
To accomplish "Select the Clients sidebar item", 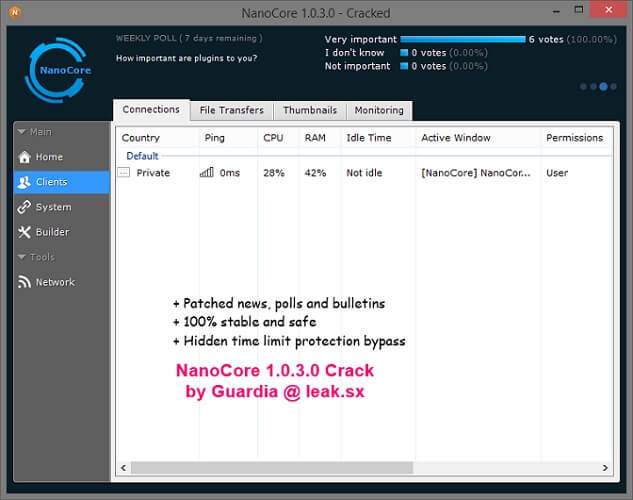I will tap(61, 182).
